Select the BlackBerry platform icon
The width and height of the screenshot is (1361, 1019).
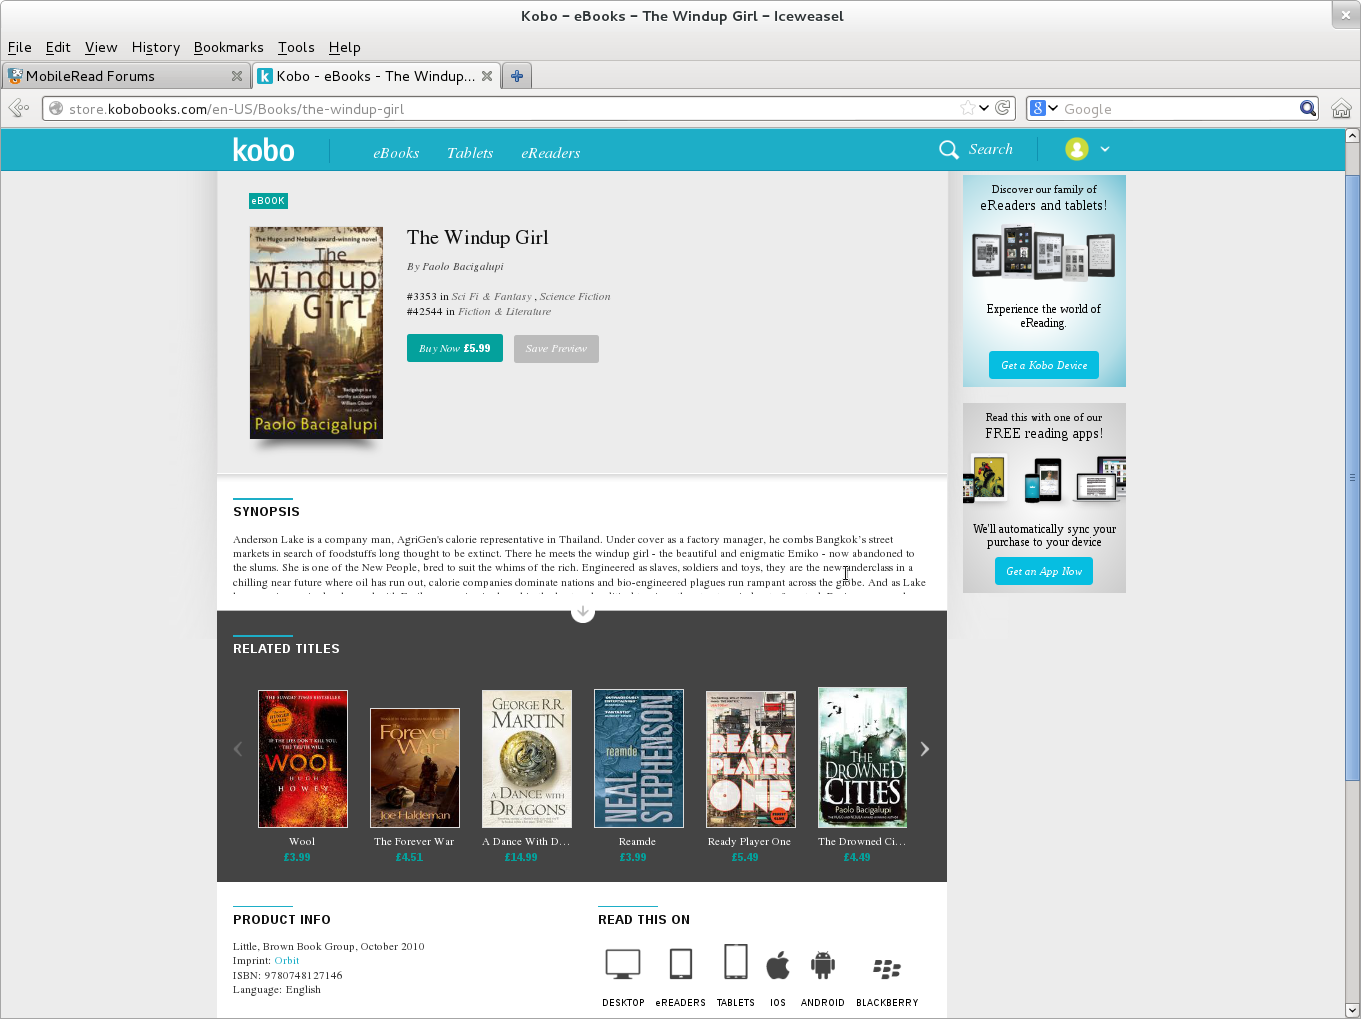point(887,968)
